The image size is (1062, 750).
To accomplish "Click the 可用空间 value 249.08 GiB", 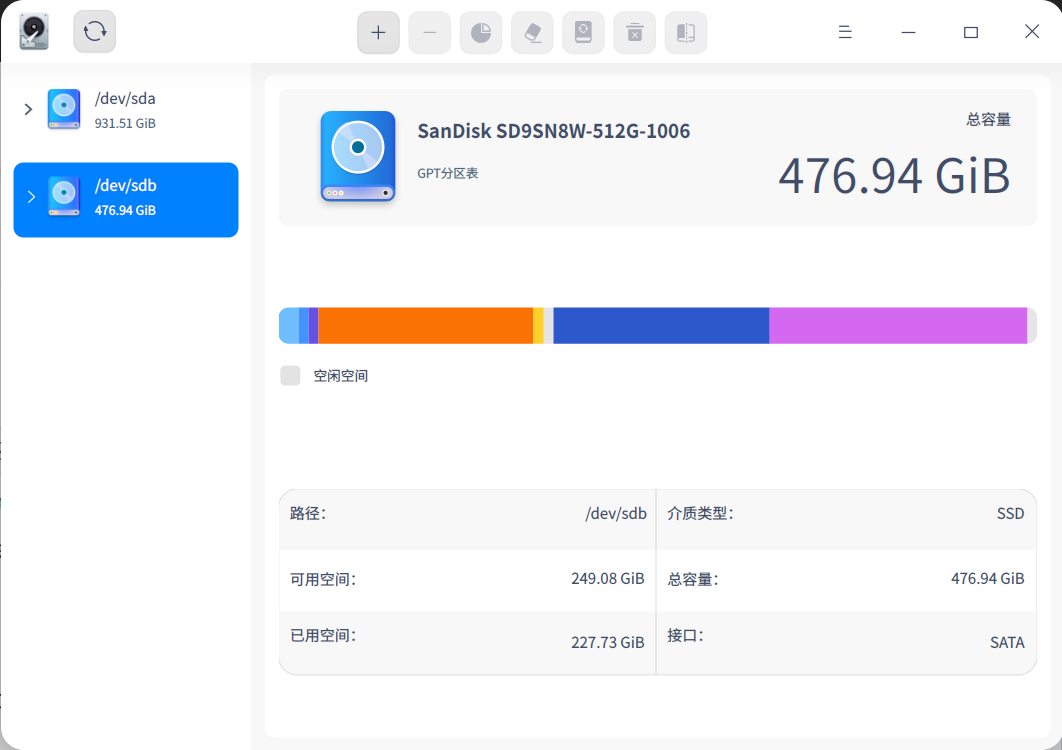I will pyautogui.click(x=607, y=578).
